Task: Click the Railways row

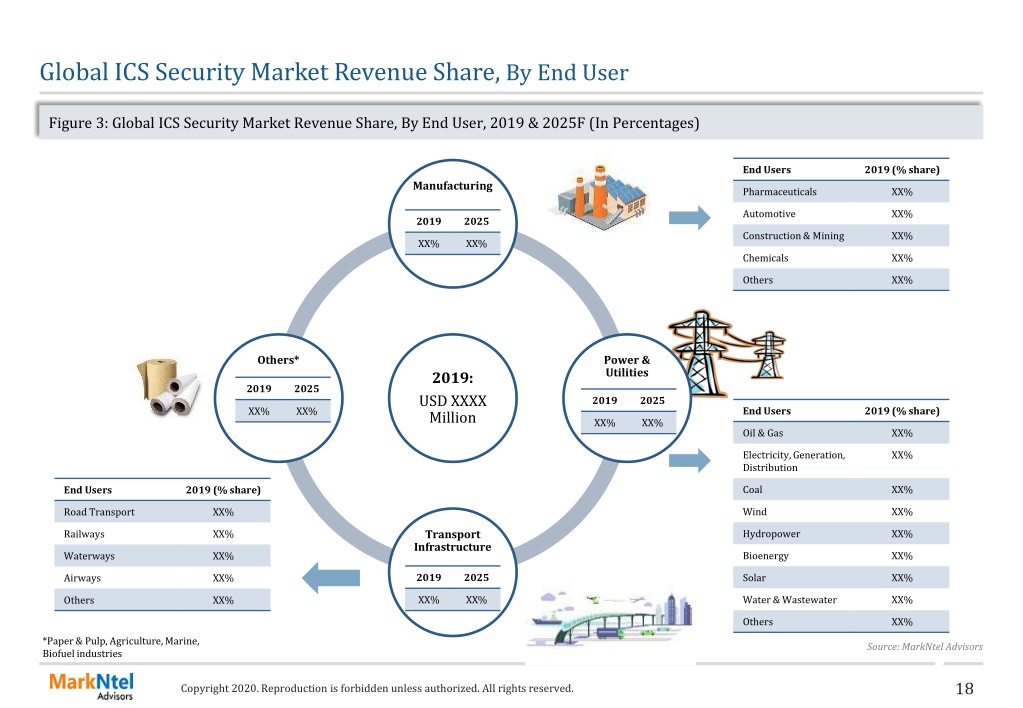Action: click(162, 534)
